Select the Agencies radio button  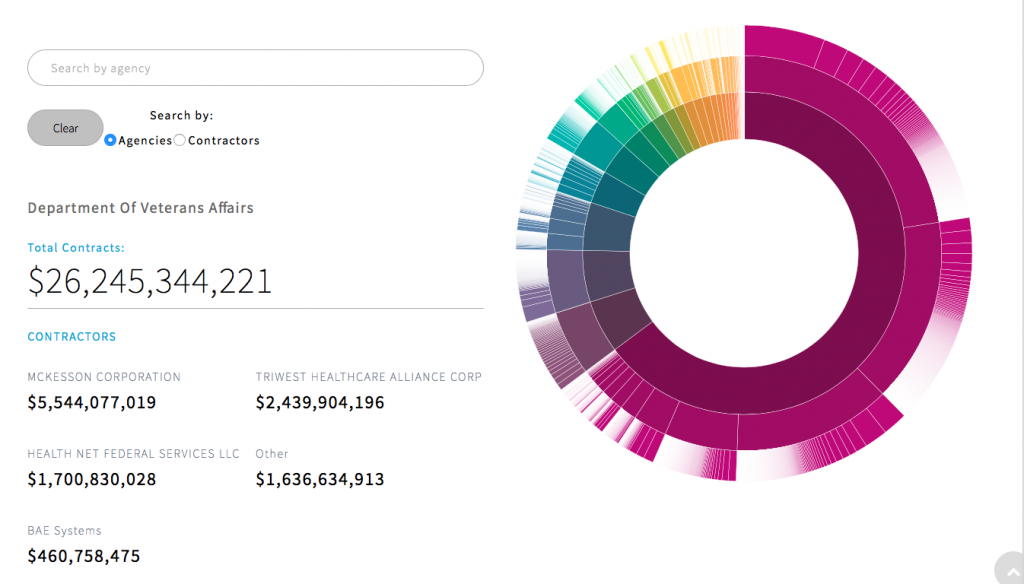110,141
